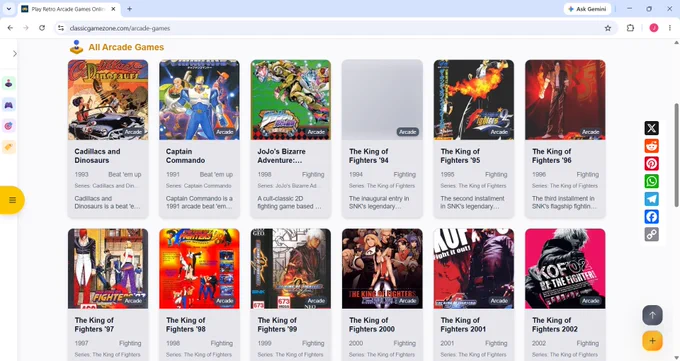
Task: Reload the current page
Action: (x=42, y=28)
